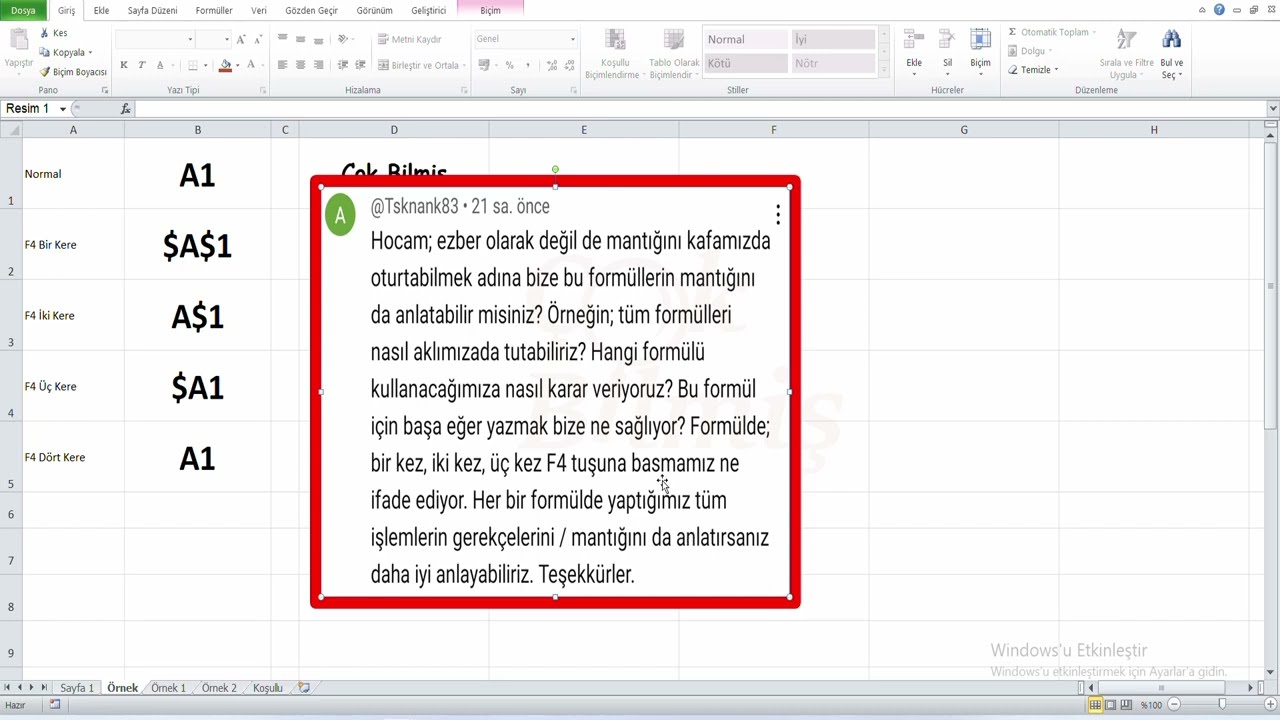Screen dimensions: 1280x720
Task: Open the Koşullu sheet tab
Action: (267, 688)
